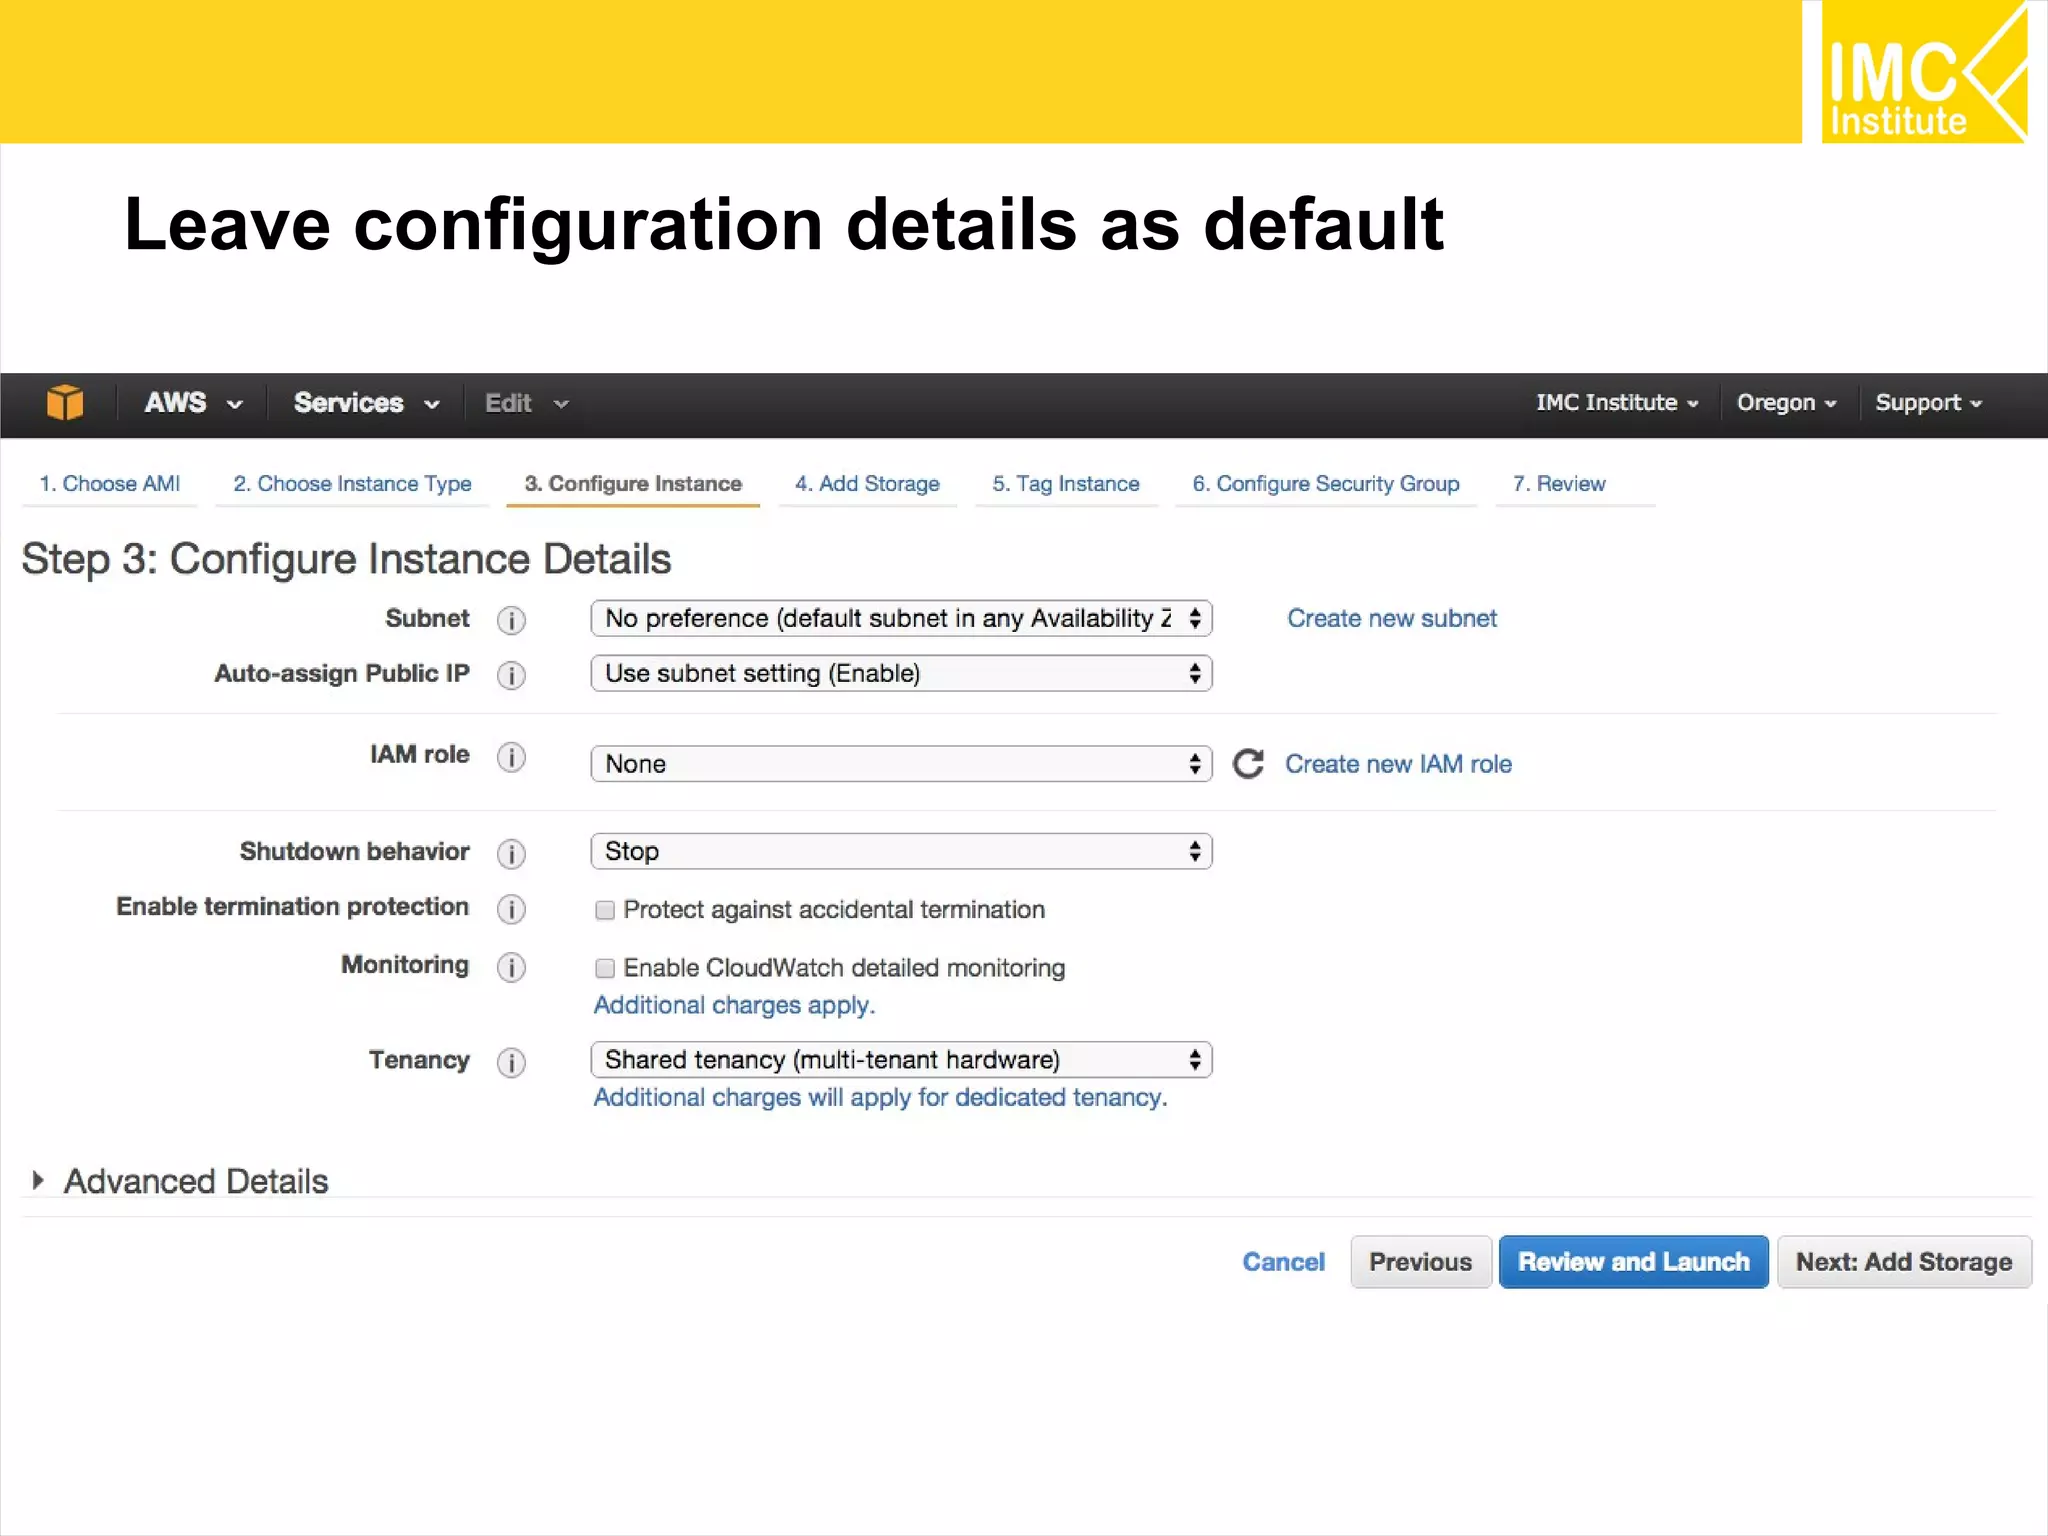Open the Shutdown behavior dropdown

[901, 851]
